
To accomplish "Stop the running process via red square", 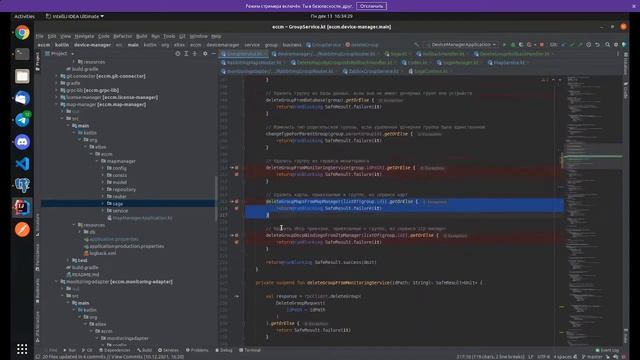I will pyautogui.click(x=542, y=44).
